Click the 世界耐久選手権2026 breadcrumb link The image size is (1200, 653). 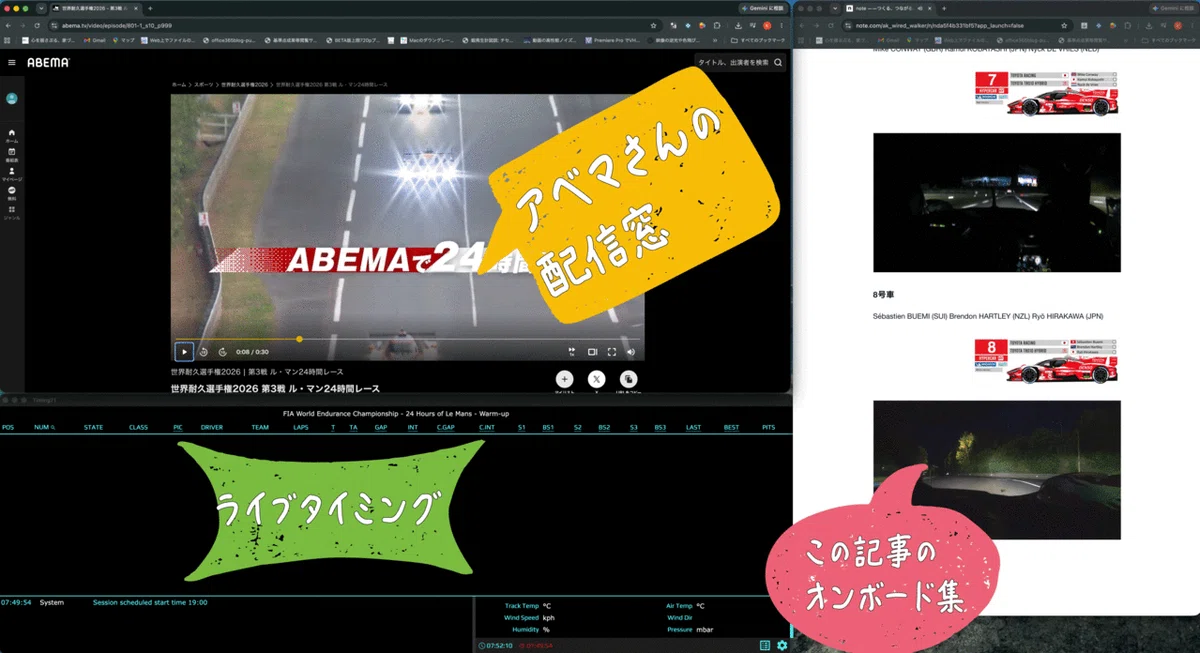click(x=243, y=85)
